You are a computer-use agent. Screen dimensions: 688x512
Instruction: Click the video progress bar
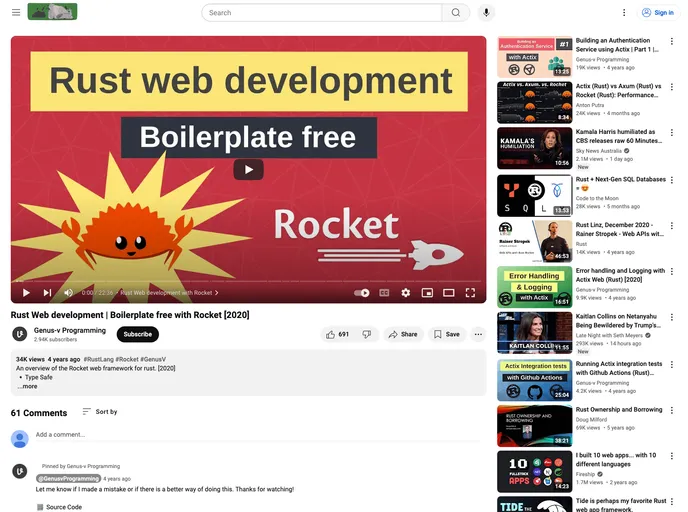tap(248, 281)
